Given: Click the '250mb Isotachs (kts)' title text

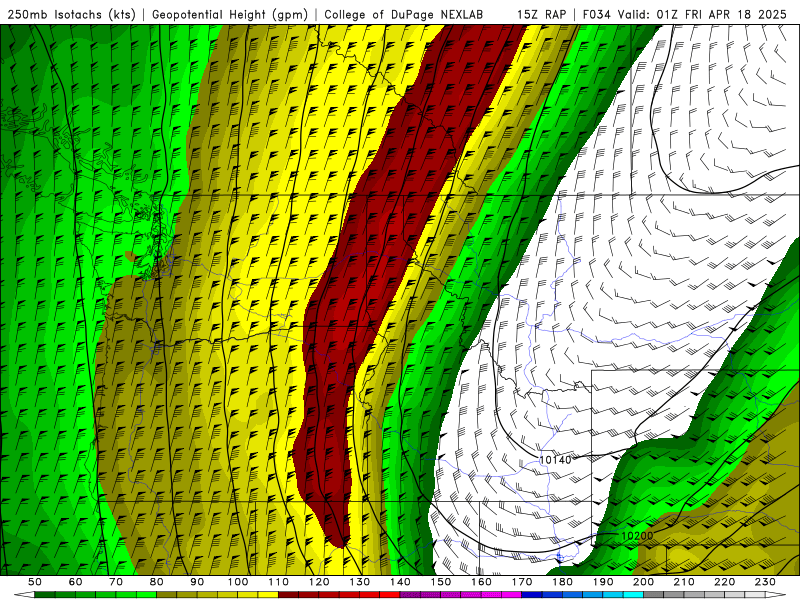Looking at the screenshot, I should pyautogui.click(x=71, y=15).
